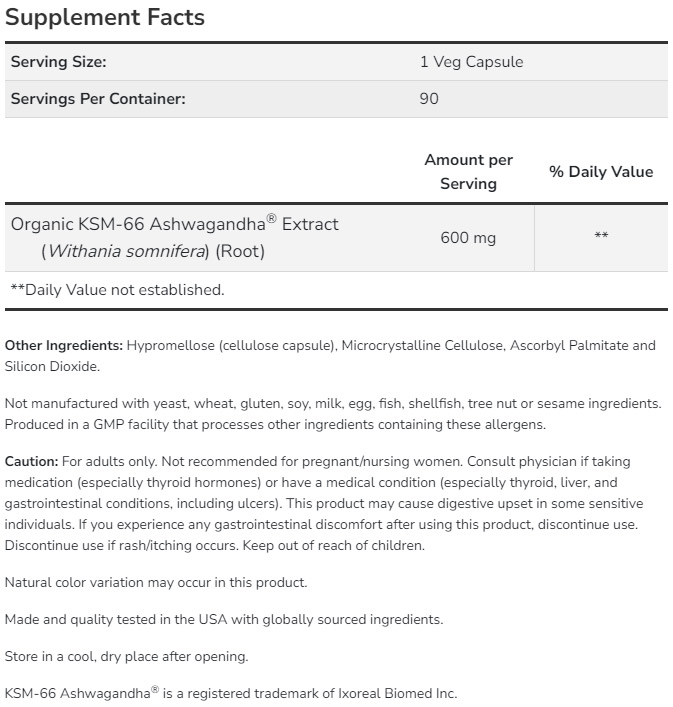673x707 pixels.
Task: Click the Organic KSM-66 Ashwagandha Extract ingredient name
Action: [175, 224]
